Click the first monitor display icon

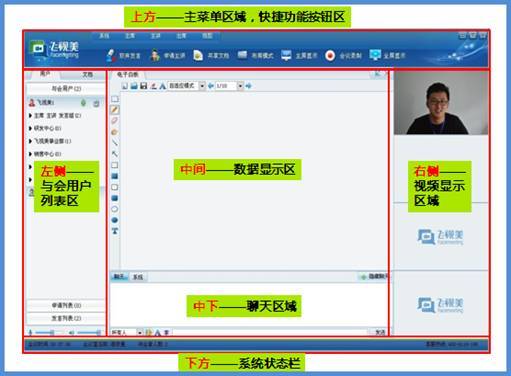286,55
